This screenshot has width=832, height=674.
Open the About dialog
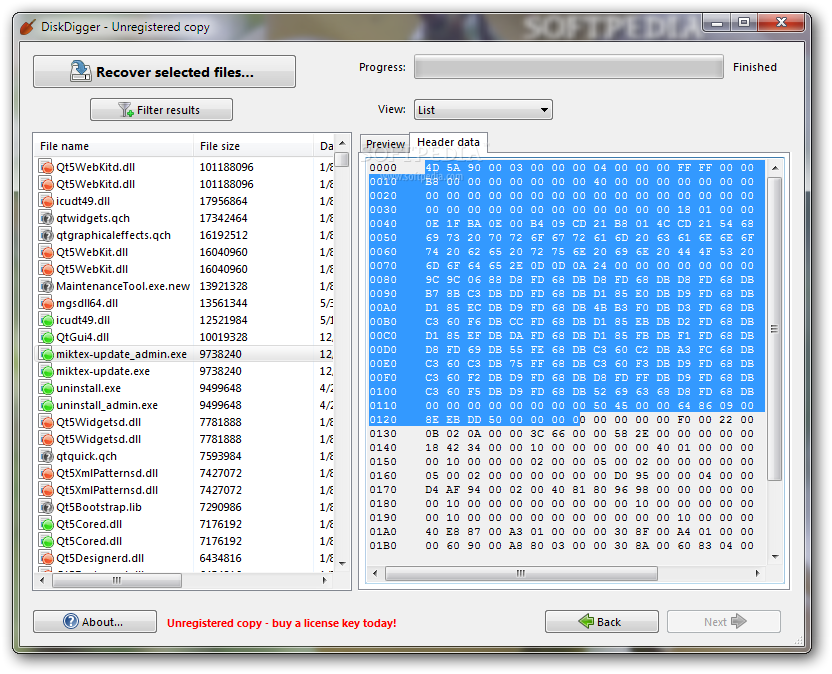click(x=95, y=621)
